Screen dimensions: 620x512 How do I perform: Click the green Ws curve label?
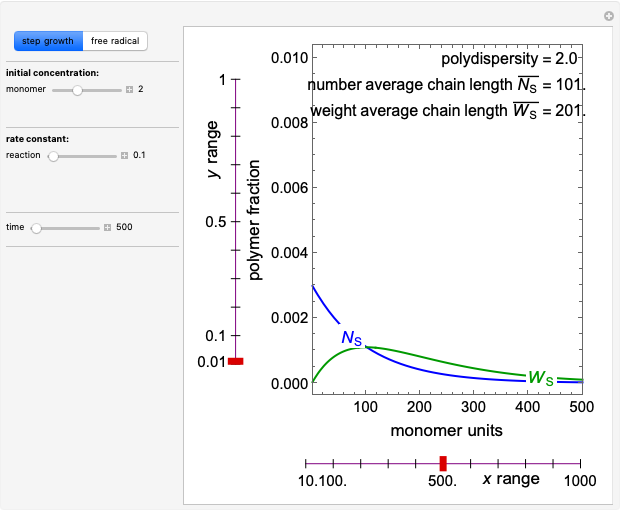coord(541,378)
